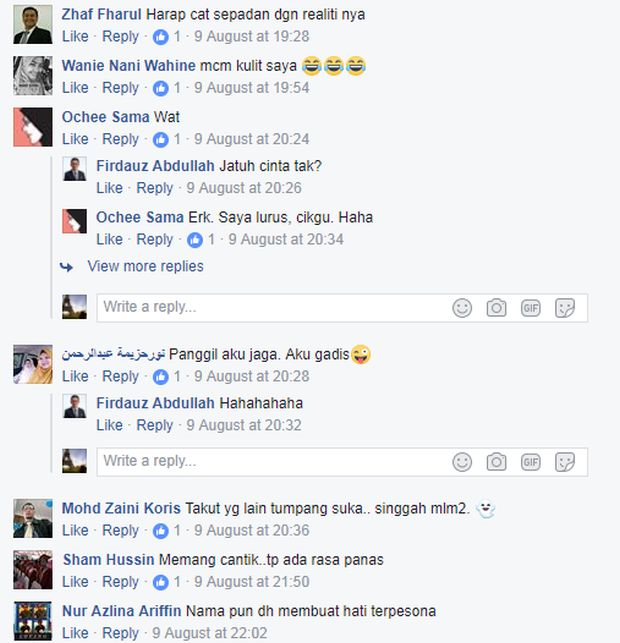Viewport: 620px width, 643px height.
Task: Like Sham Hussin's comment
Action: point(75,581)
